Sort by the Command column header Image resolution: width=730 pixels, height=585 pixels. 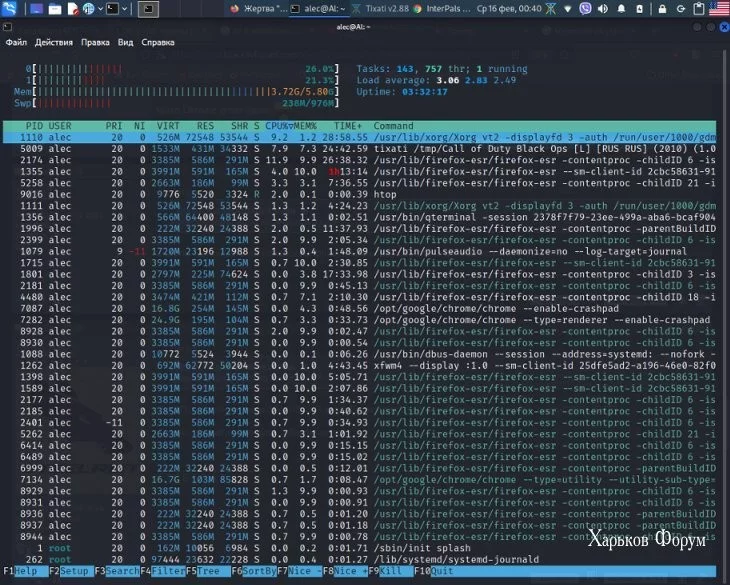(x=393, y=126)
